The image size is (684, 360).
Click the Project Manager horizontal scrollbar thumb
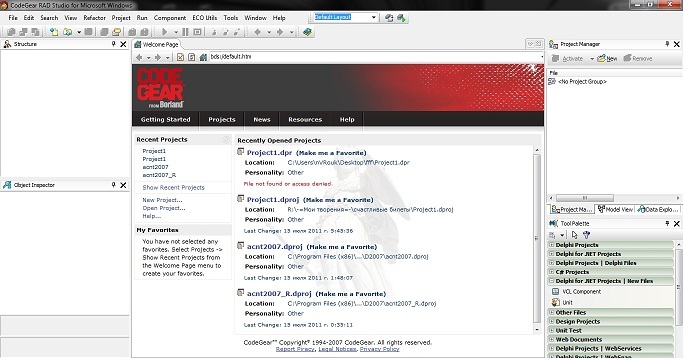point(585,198)
